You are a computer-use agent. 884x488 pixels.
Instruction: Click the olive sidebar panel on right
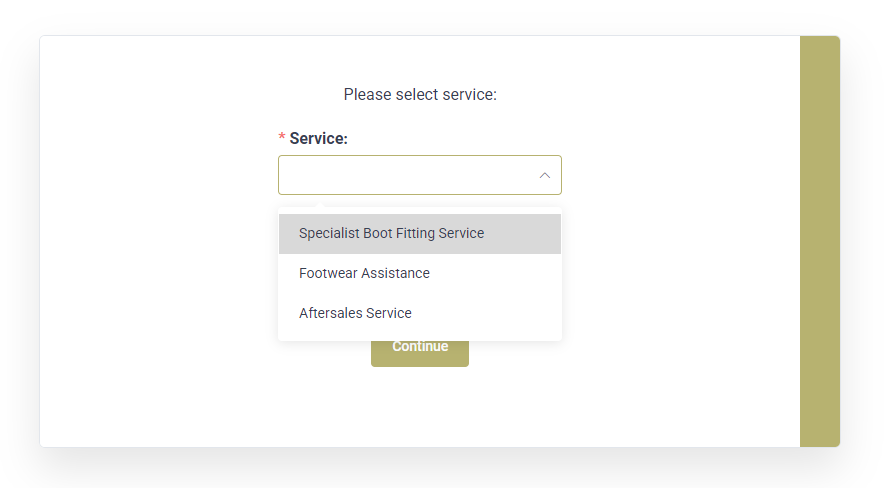point(820,241)
